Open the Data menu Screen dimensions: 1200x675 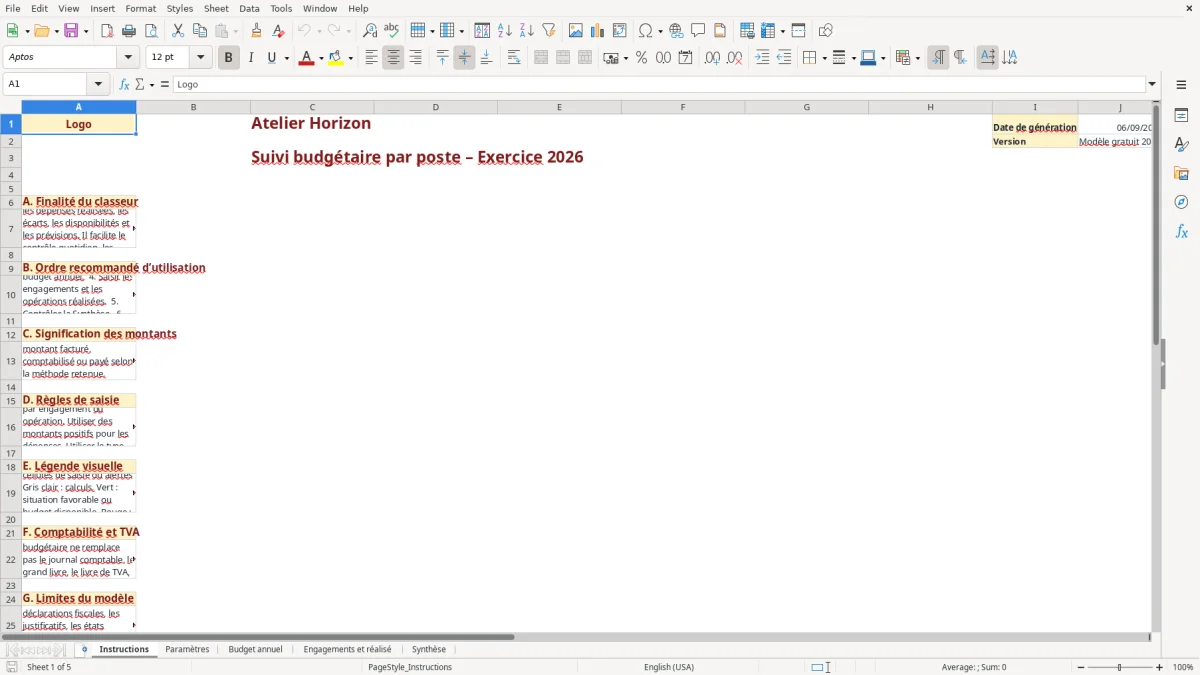pos(249,8)
